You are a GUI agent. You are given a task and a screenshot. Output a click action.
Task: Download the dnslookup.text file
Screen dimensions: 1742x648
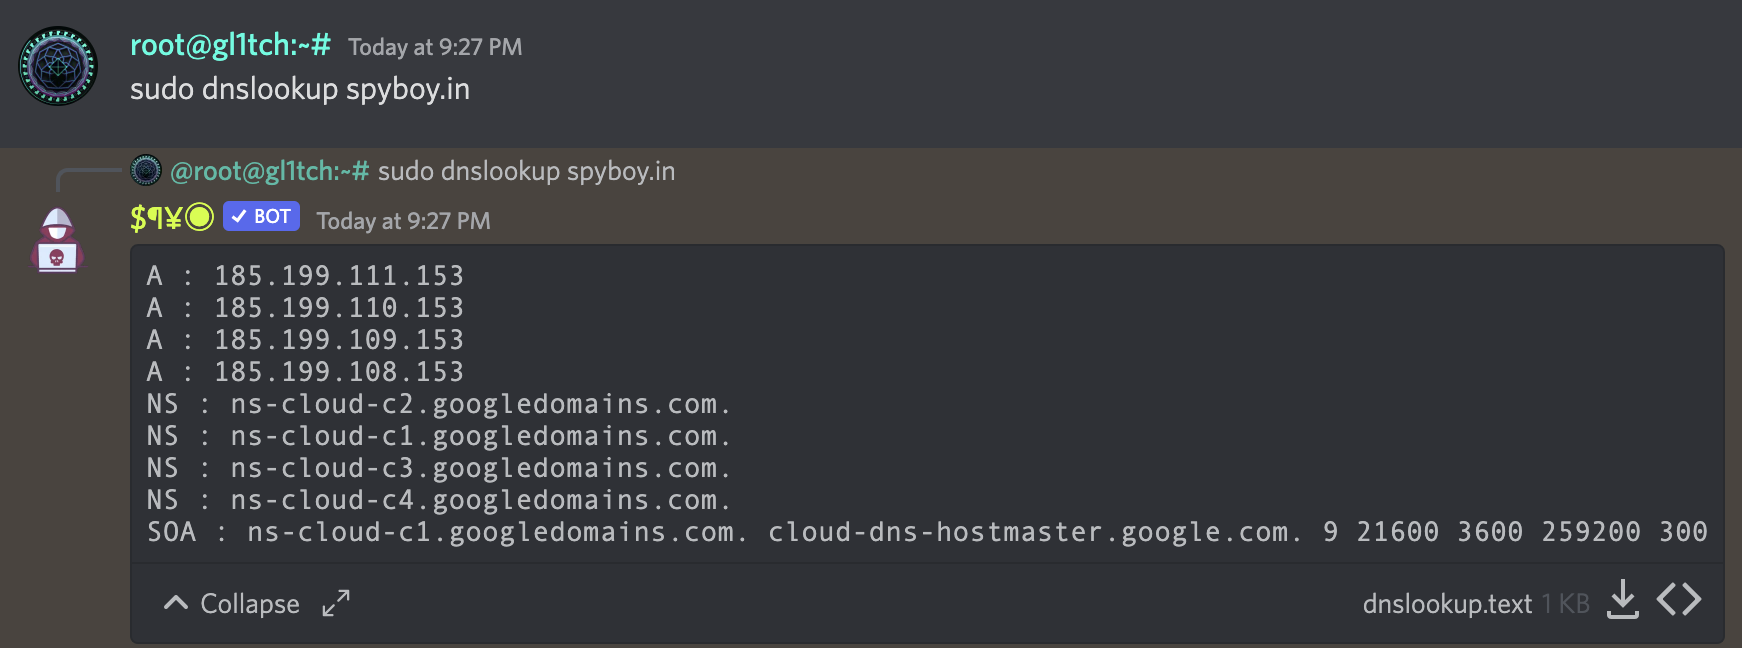pos(1622,600)
